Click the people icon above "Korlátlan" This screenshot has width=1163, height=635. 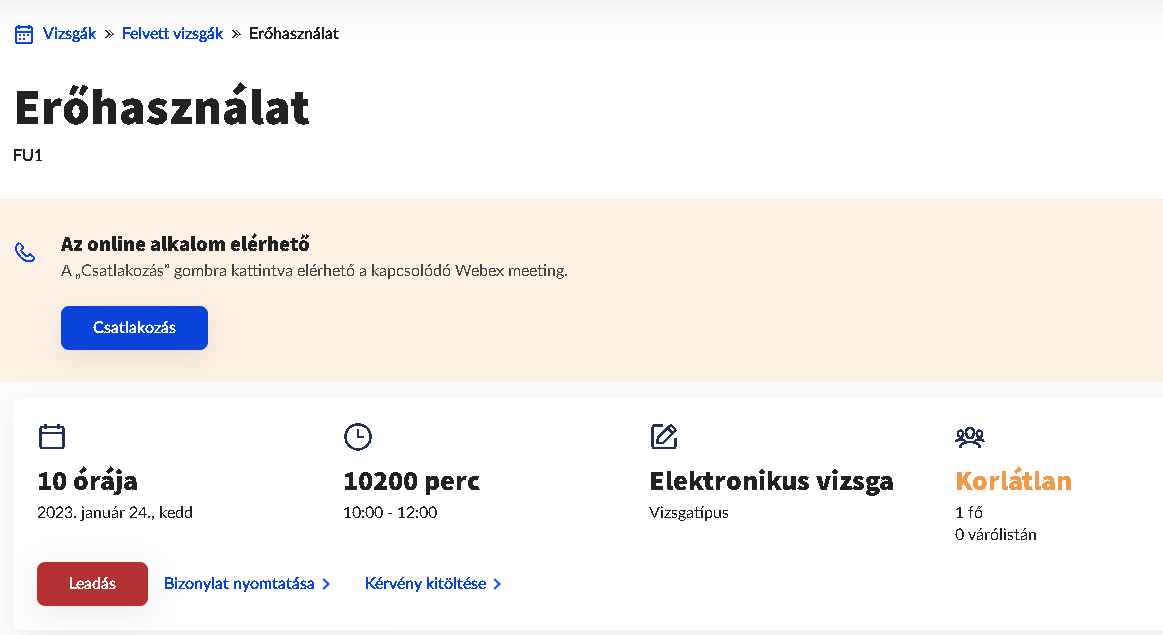point(970,436)
